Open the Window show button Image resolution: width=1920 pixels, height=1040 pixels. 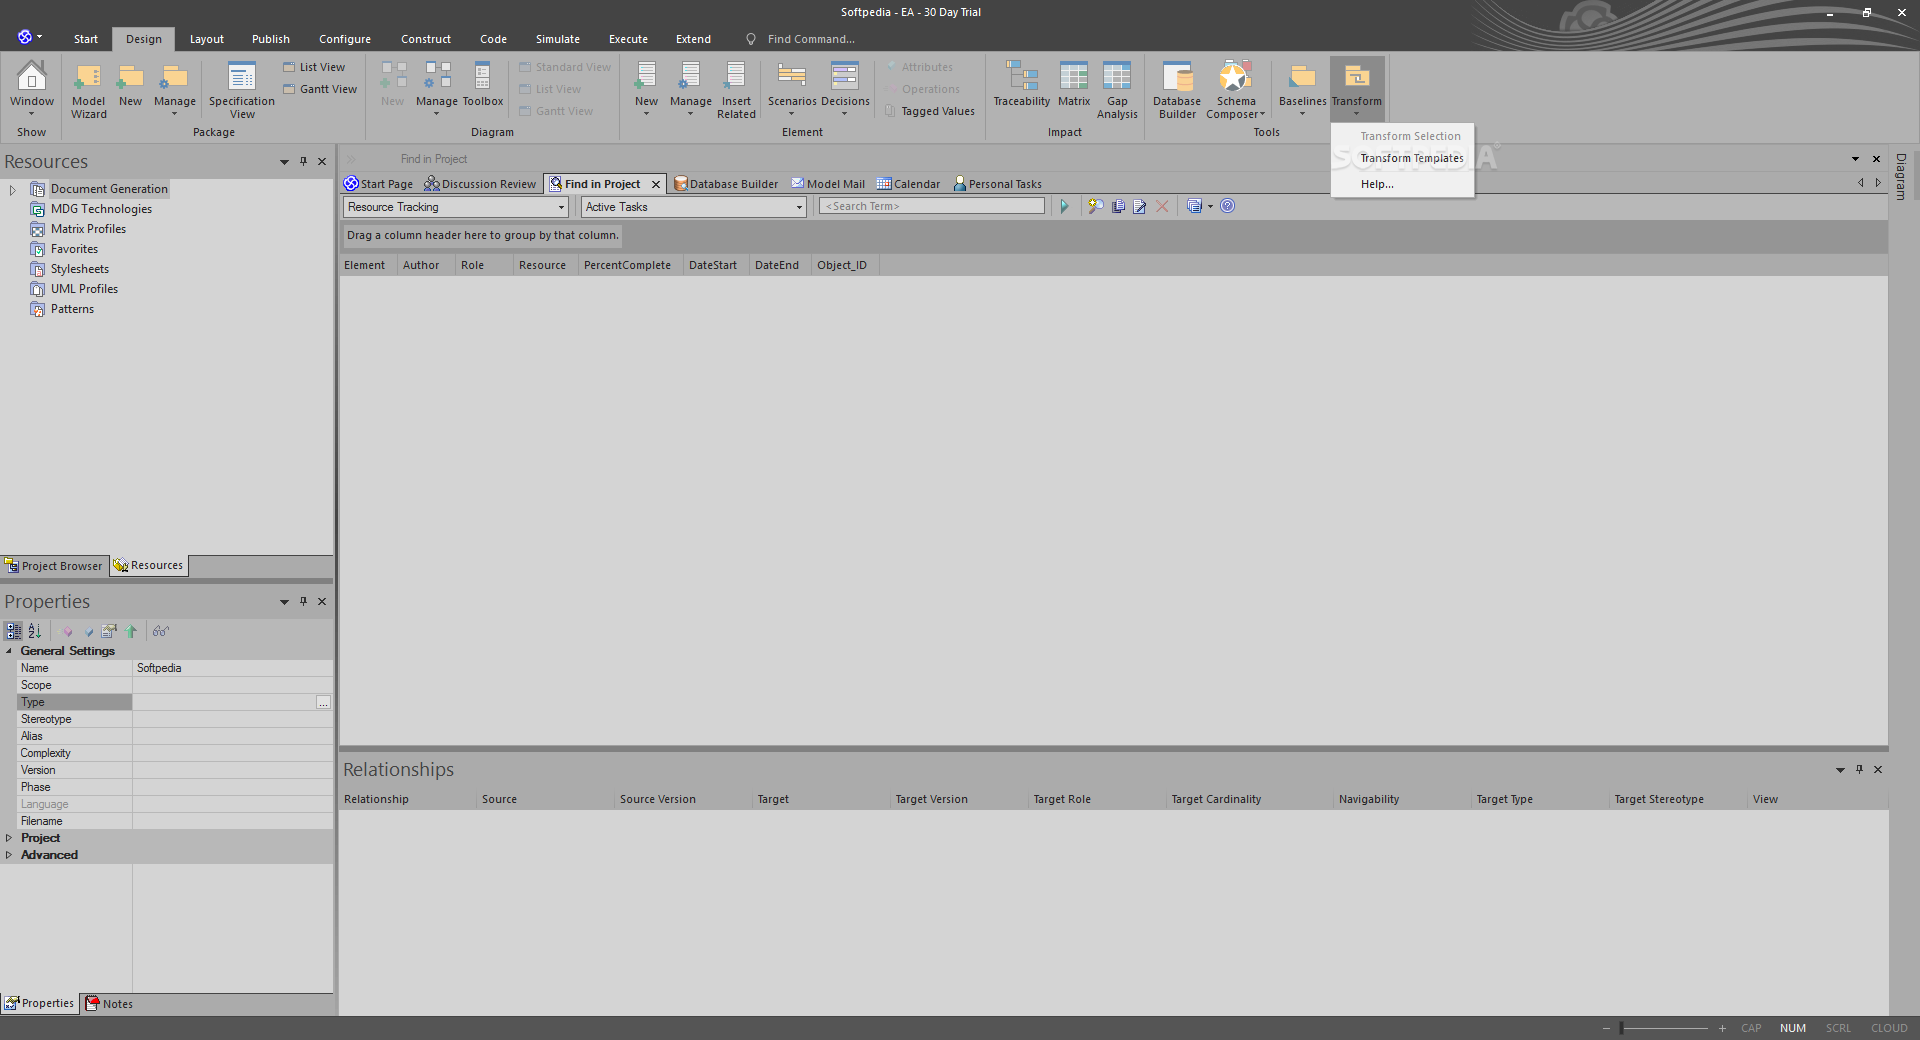coord(32,88)
